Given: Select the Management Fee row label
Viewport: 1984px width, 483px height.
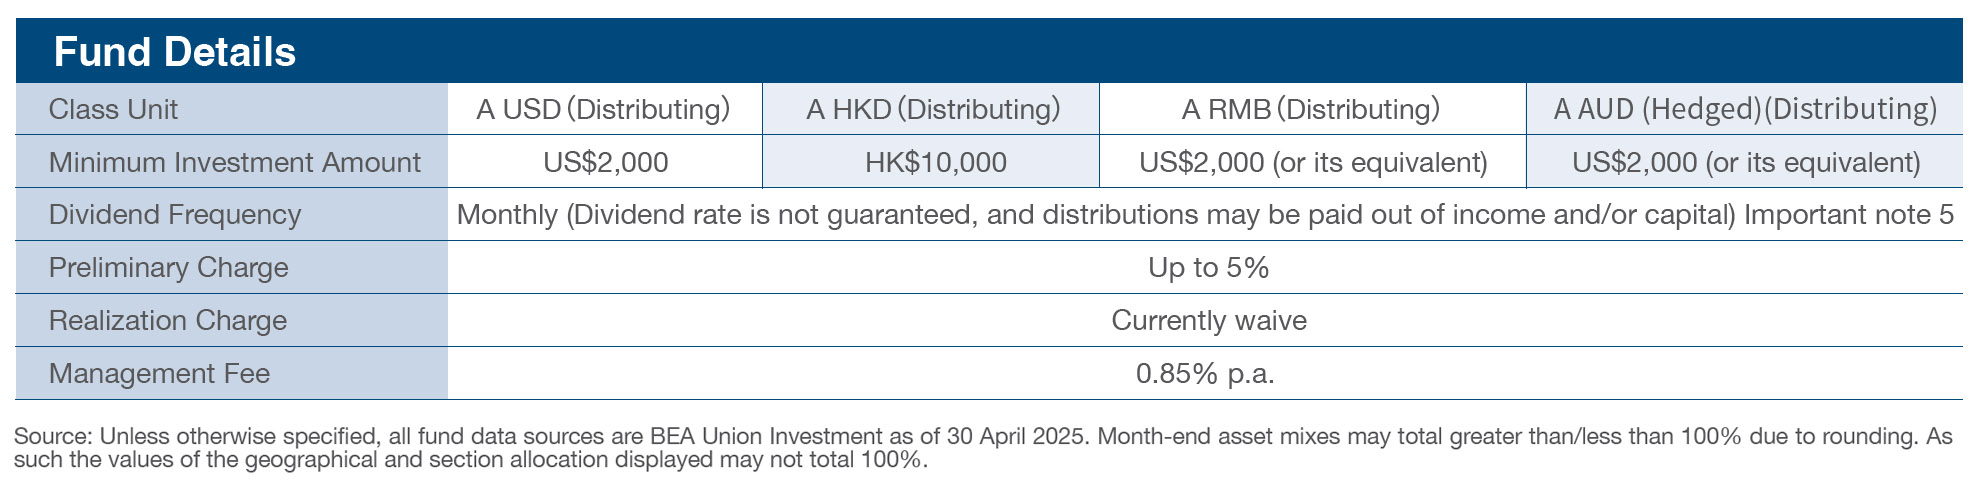Looking at the screenshot, I should click(x=159, y=374).
